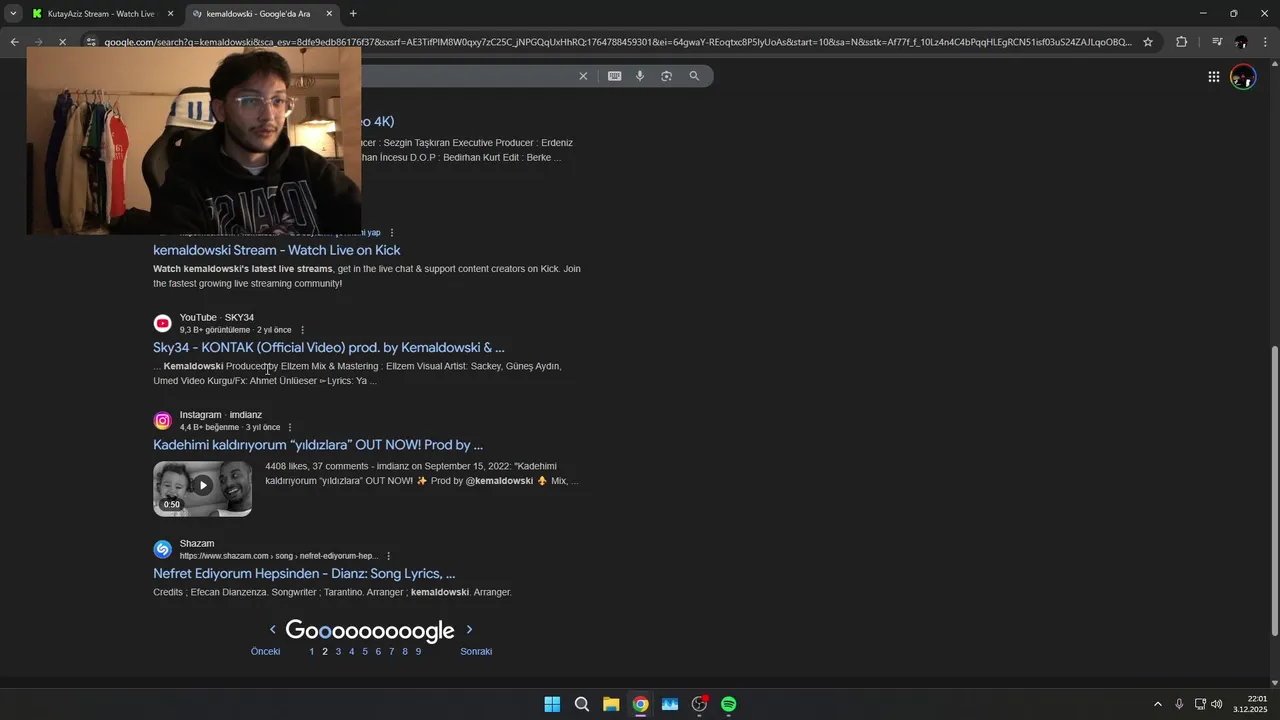Open clock and date 22:01 panel
Viewport: 1280px width, 720px height.
pos(1252,704)
